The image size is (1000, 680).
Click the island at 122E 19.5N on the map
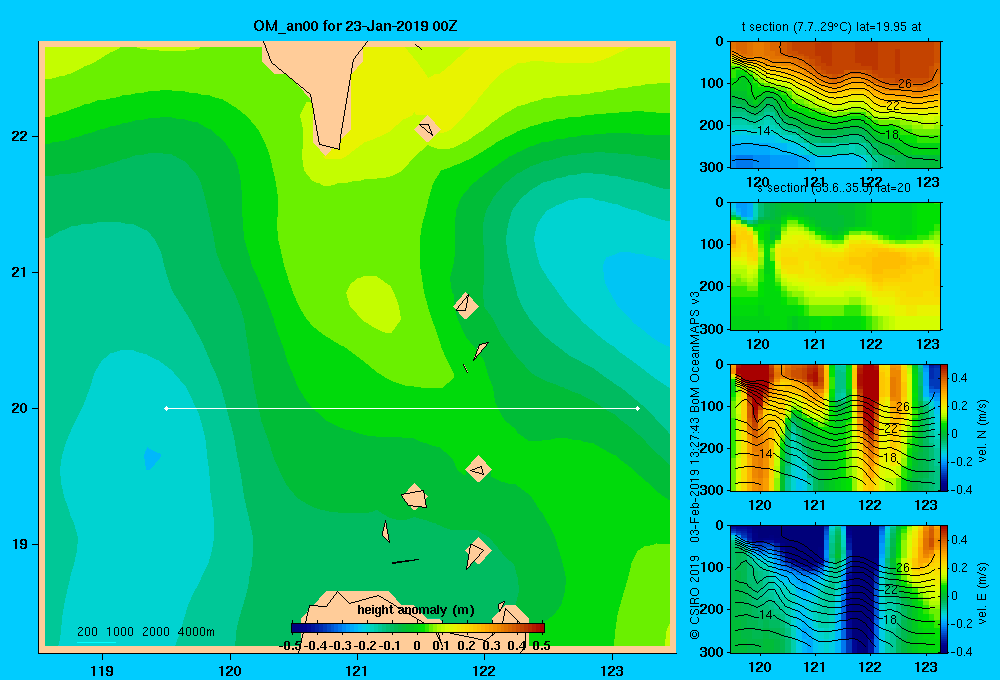point(478,469)
